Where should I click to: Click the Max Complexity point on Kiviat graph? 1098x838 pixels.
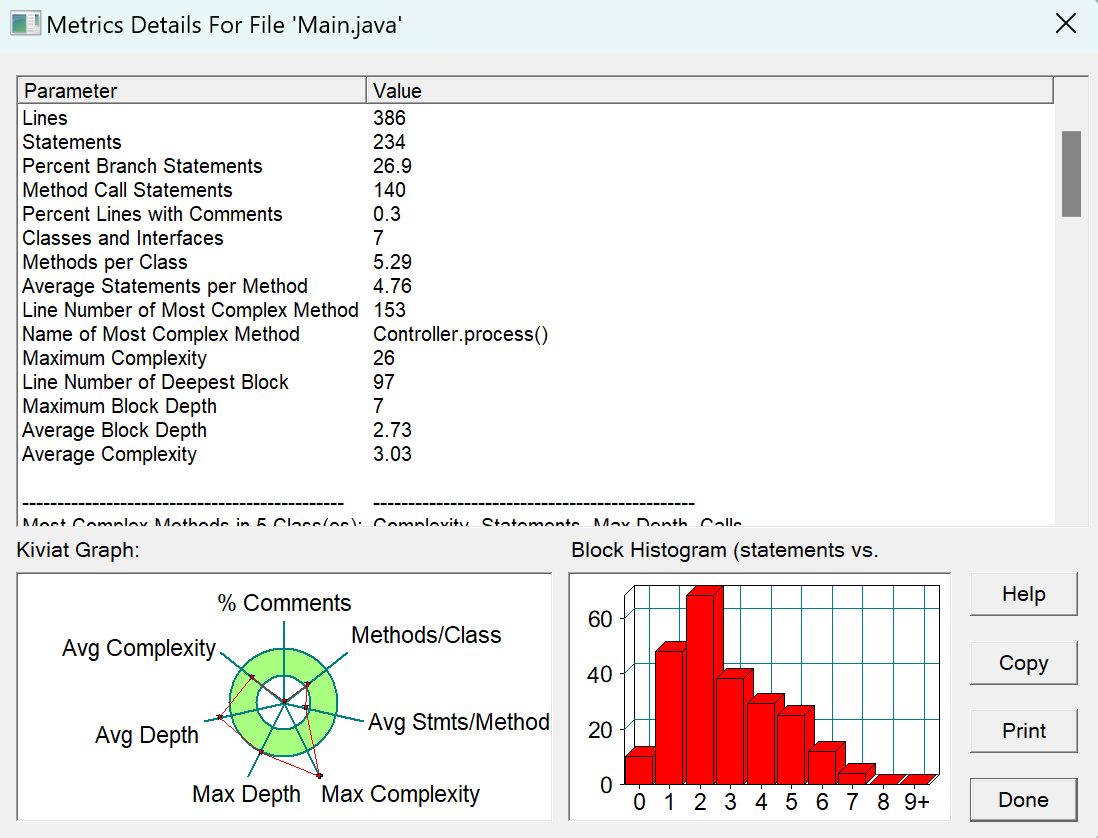coord(319,776)
